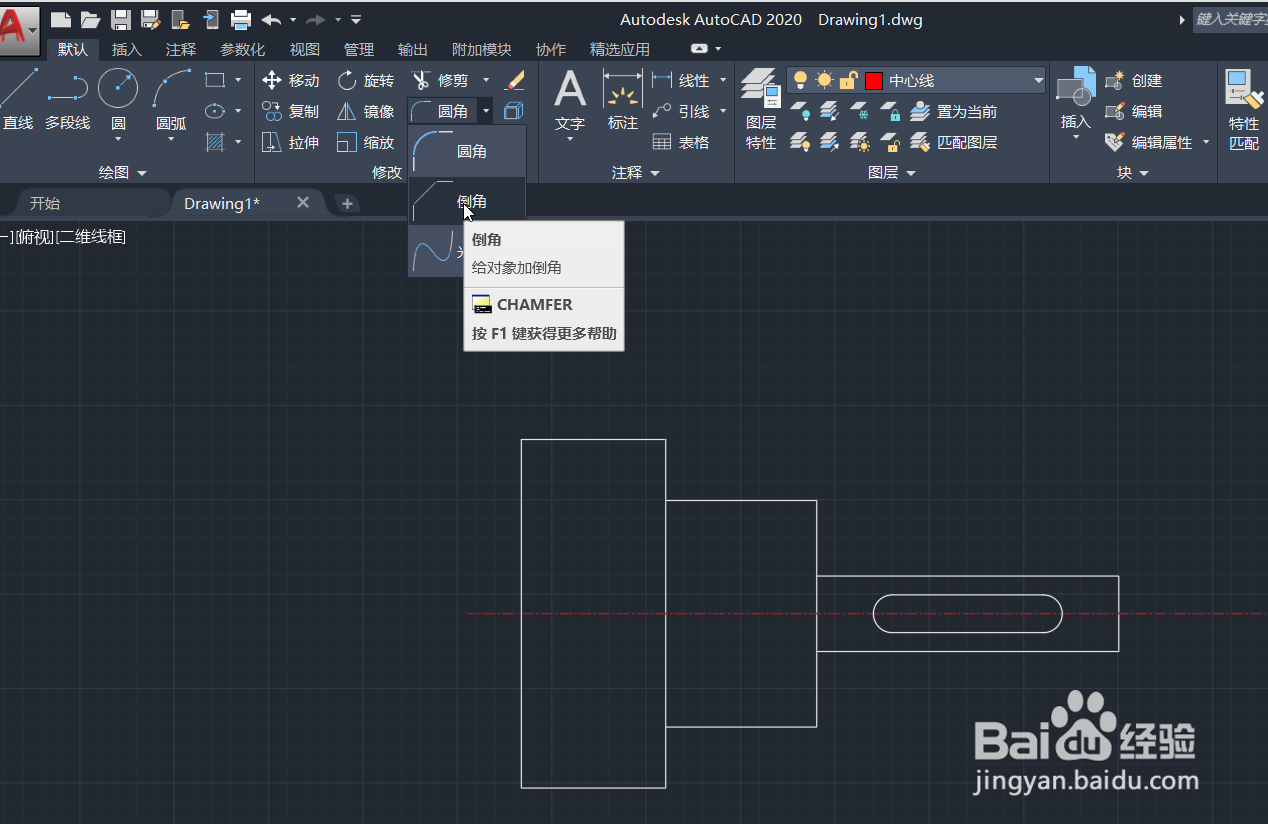Click the 匹配图层 button
1268x824 pixels.
(x=954, y=142)
